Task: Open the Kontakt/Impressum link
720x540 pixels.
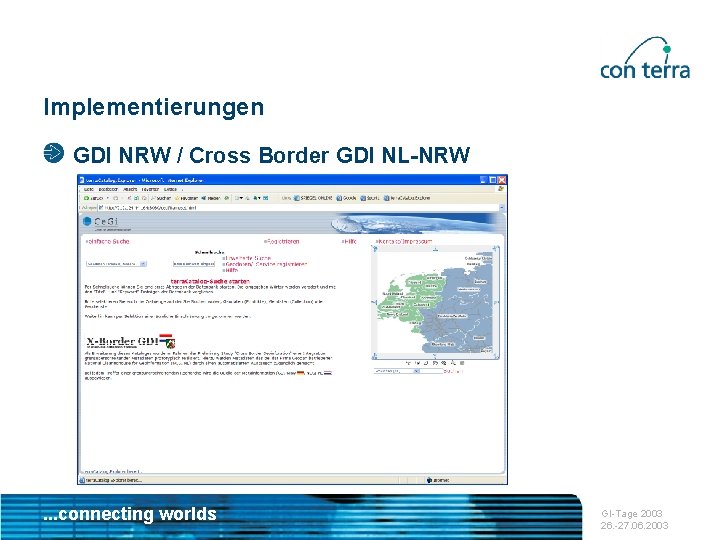Action: pos(404,241)
